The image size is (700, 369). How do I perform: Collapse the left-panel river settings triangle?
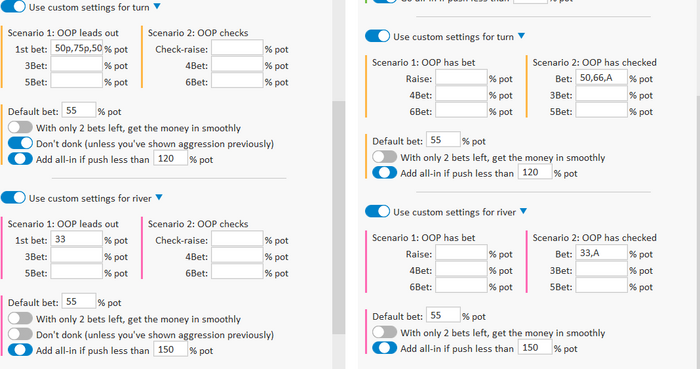(159, 197)
